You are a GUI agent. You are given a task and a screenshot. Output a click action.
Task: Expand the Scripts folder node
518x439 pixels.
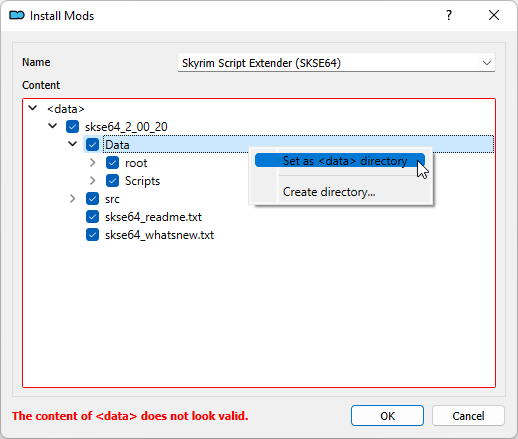pos(93,181)
